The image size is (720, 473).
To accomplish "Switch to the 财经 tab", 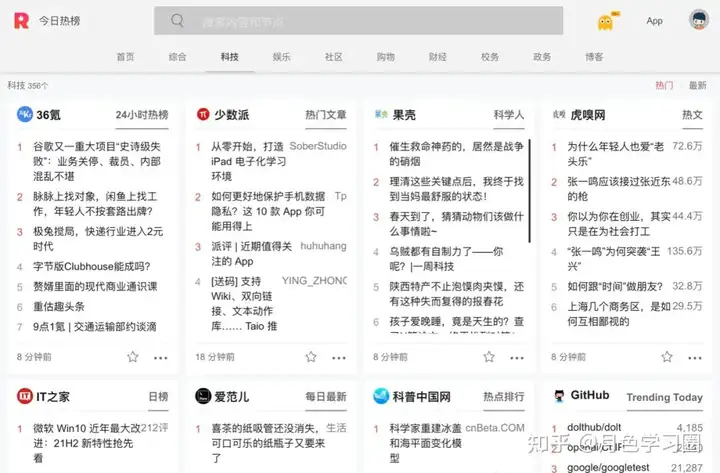I will point(438,57).
